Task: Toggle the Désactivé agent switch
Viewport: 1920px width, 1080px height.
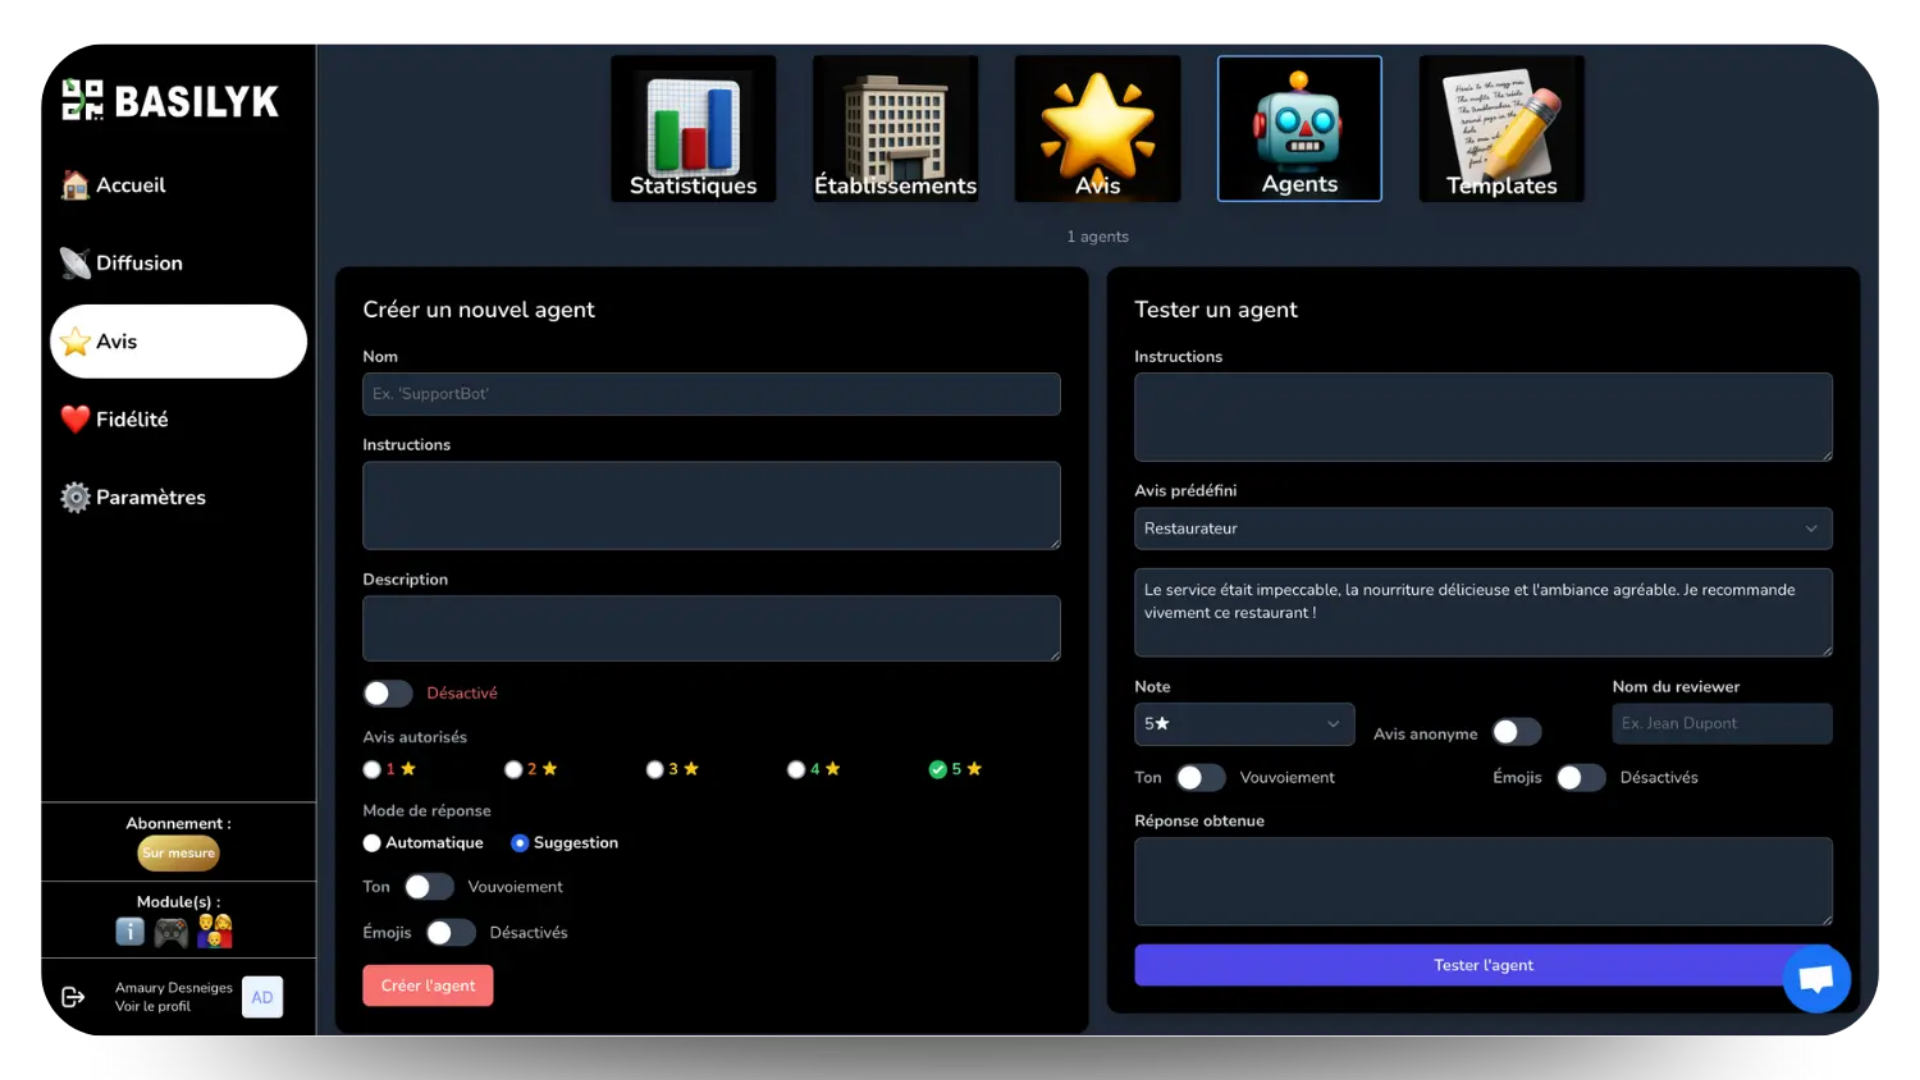Action: coord(388,693)
